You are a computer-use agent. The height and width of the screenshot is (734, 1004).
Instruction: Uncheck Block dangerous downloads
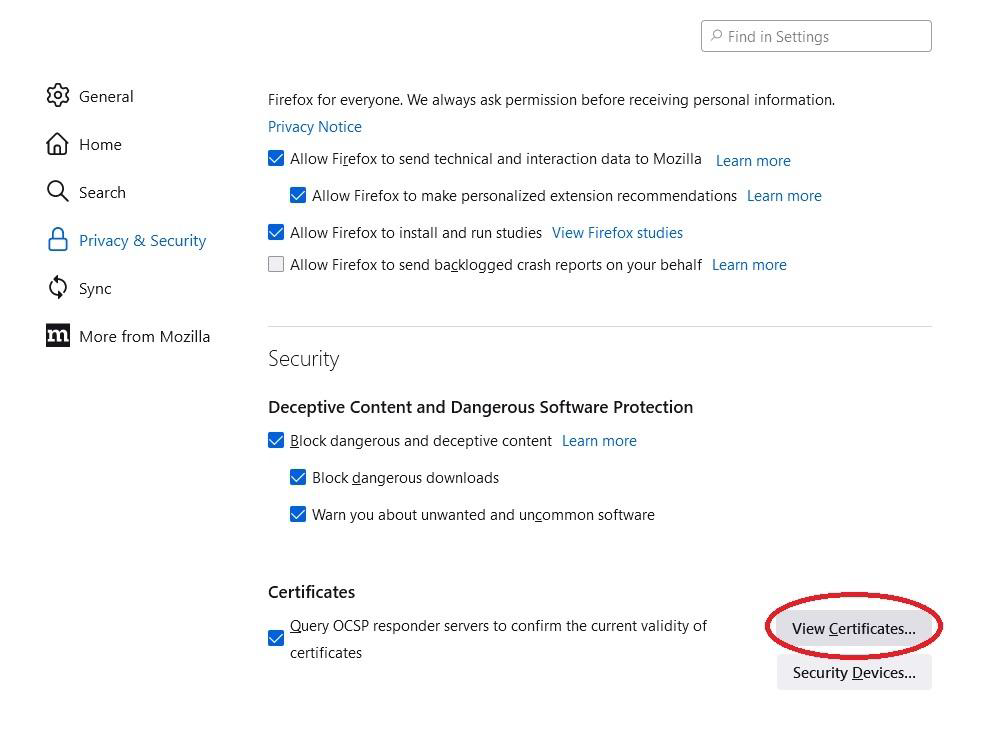298,477
